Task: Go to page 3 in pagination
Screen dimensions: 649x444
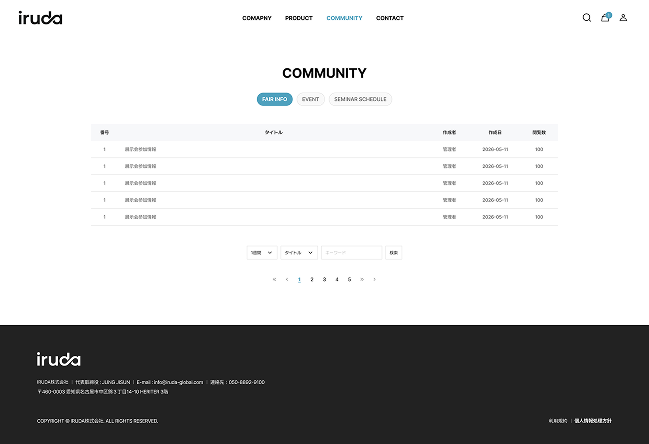Action: coord(324,280)
